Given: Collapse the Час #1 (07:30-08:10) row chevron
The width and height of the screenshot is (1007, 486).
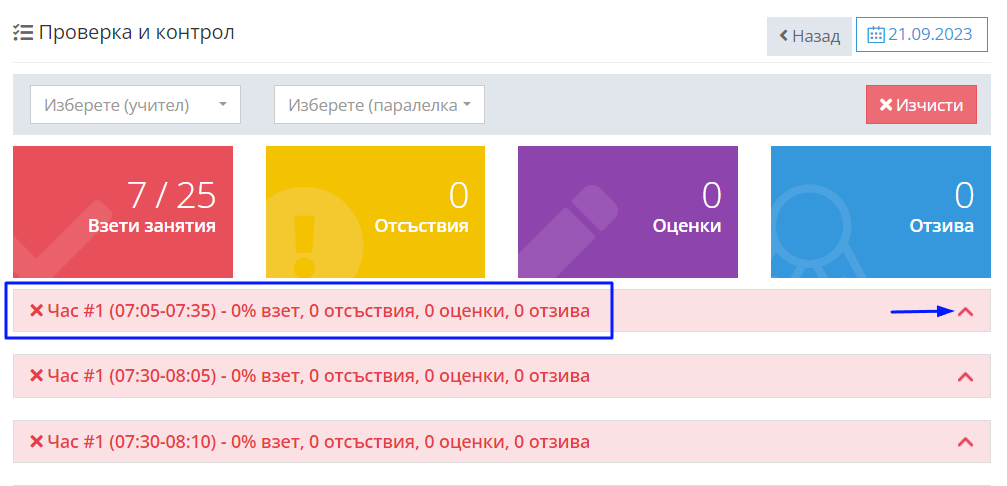Looking at the screenshot, I should pos(965,442).
